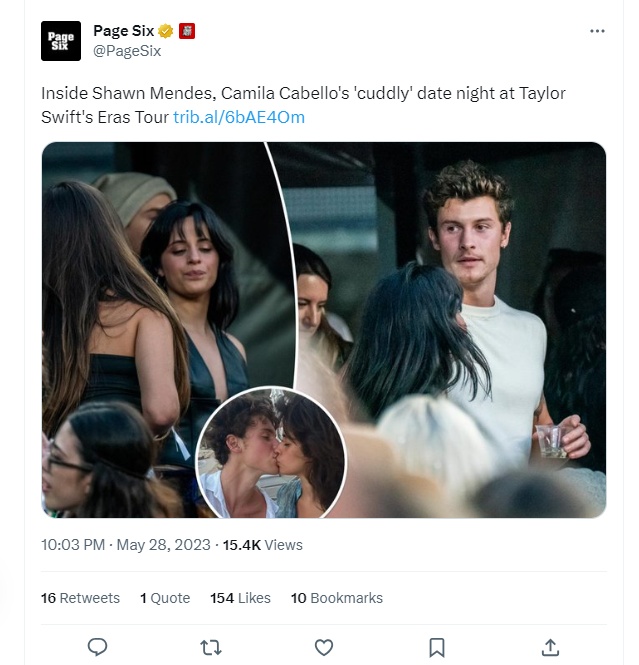Click the gold verified badge
Screen dimensions: 639x665
point(165,31)
